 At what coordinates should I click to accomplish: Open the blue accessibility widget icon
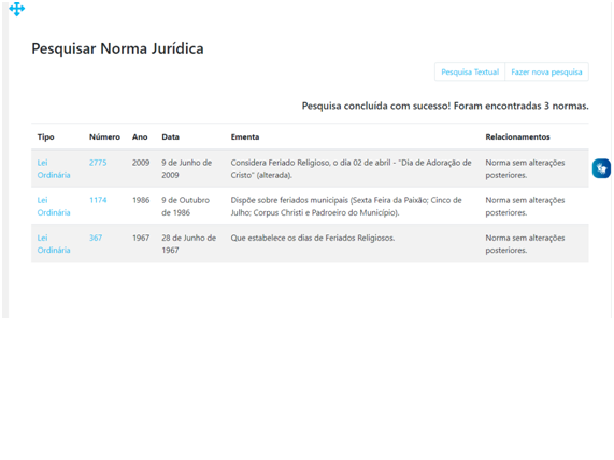click(601, 168)
